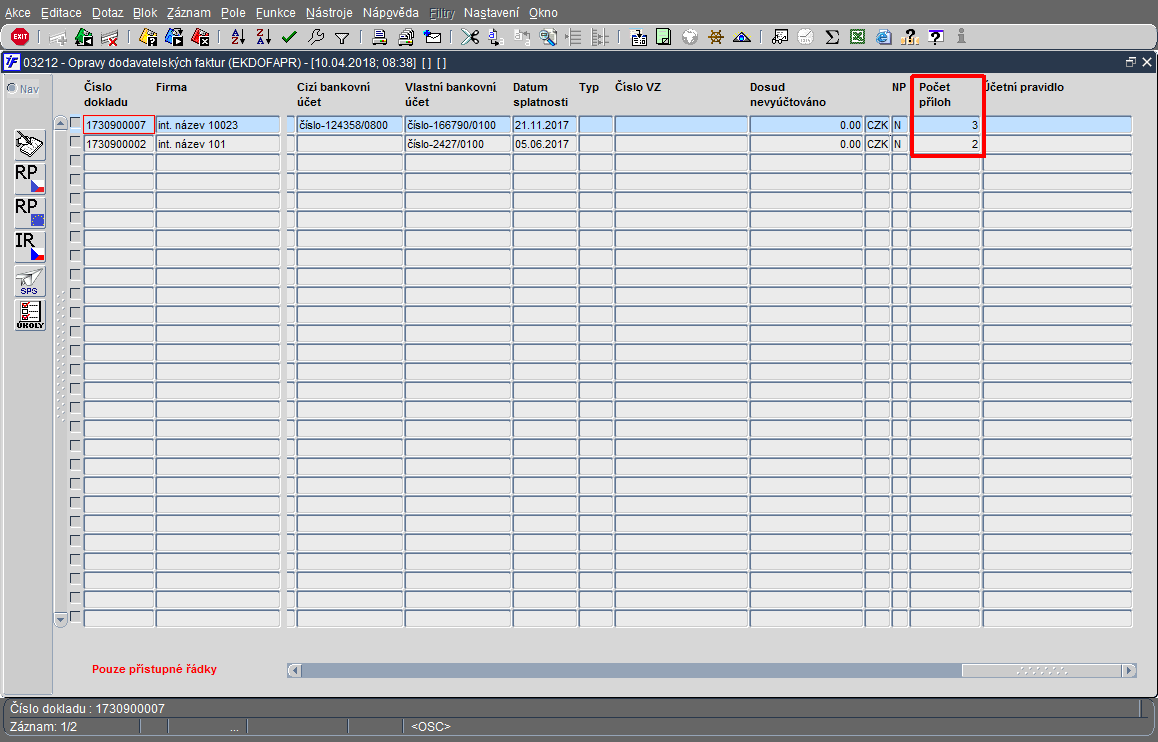Open the Dotaz menu

(107, 13)
